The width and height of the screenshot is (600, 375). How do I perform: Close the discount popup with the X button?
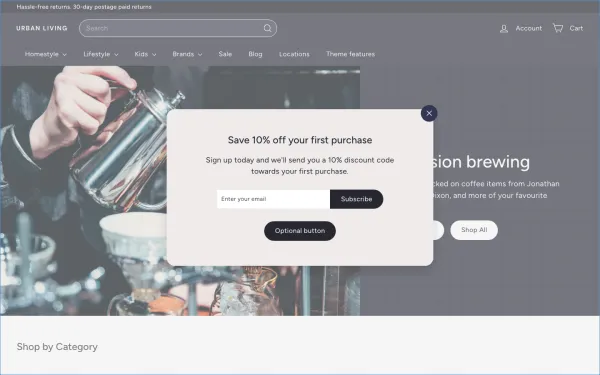coord(429,113)
